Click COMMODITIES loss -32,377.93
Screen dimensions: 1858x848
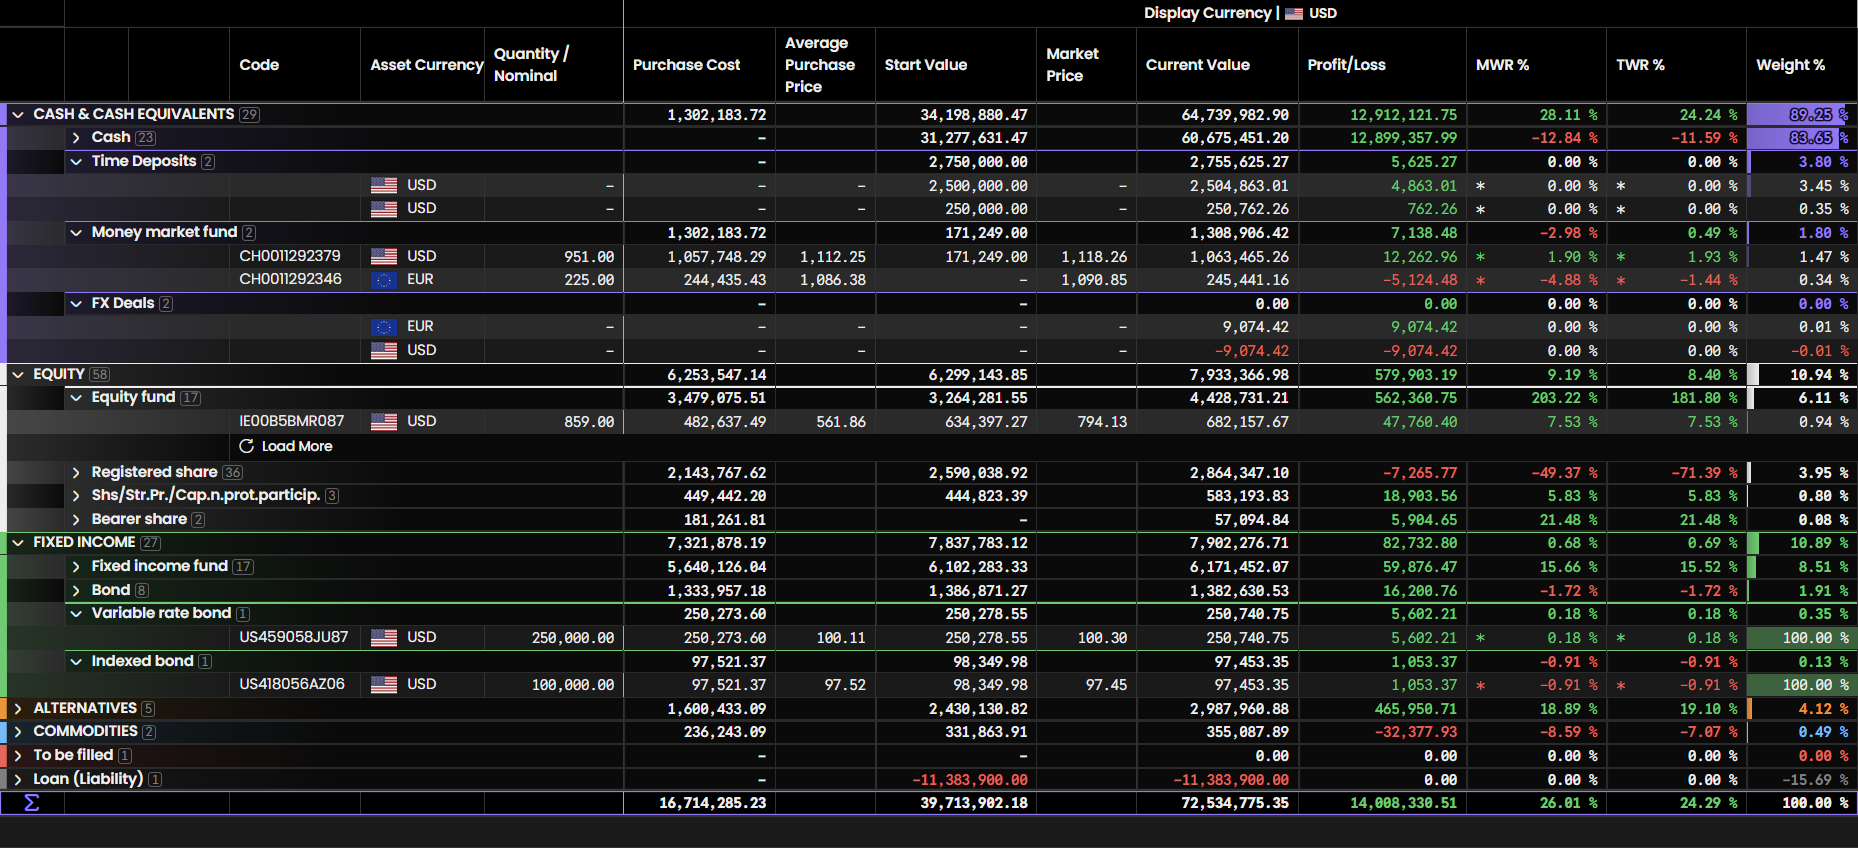pyautogui.click(x=1416, y=732)
